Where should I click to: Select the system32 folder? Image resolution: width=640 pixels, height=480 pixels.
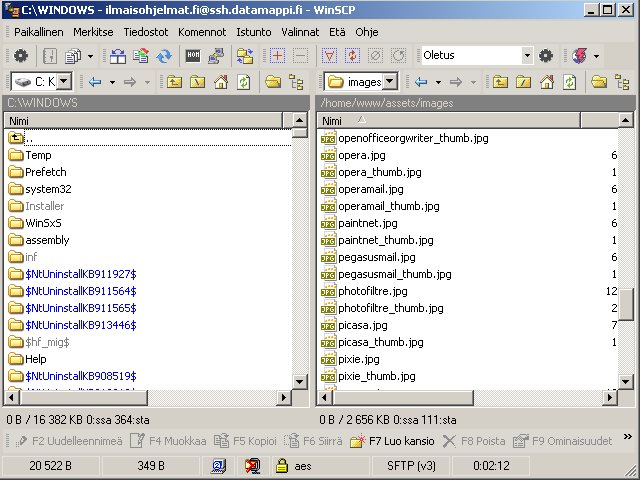40,189
